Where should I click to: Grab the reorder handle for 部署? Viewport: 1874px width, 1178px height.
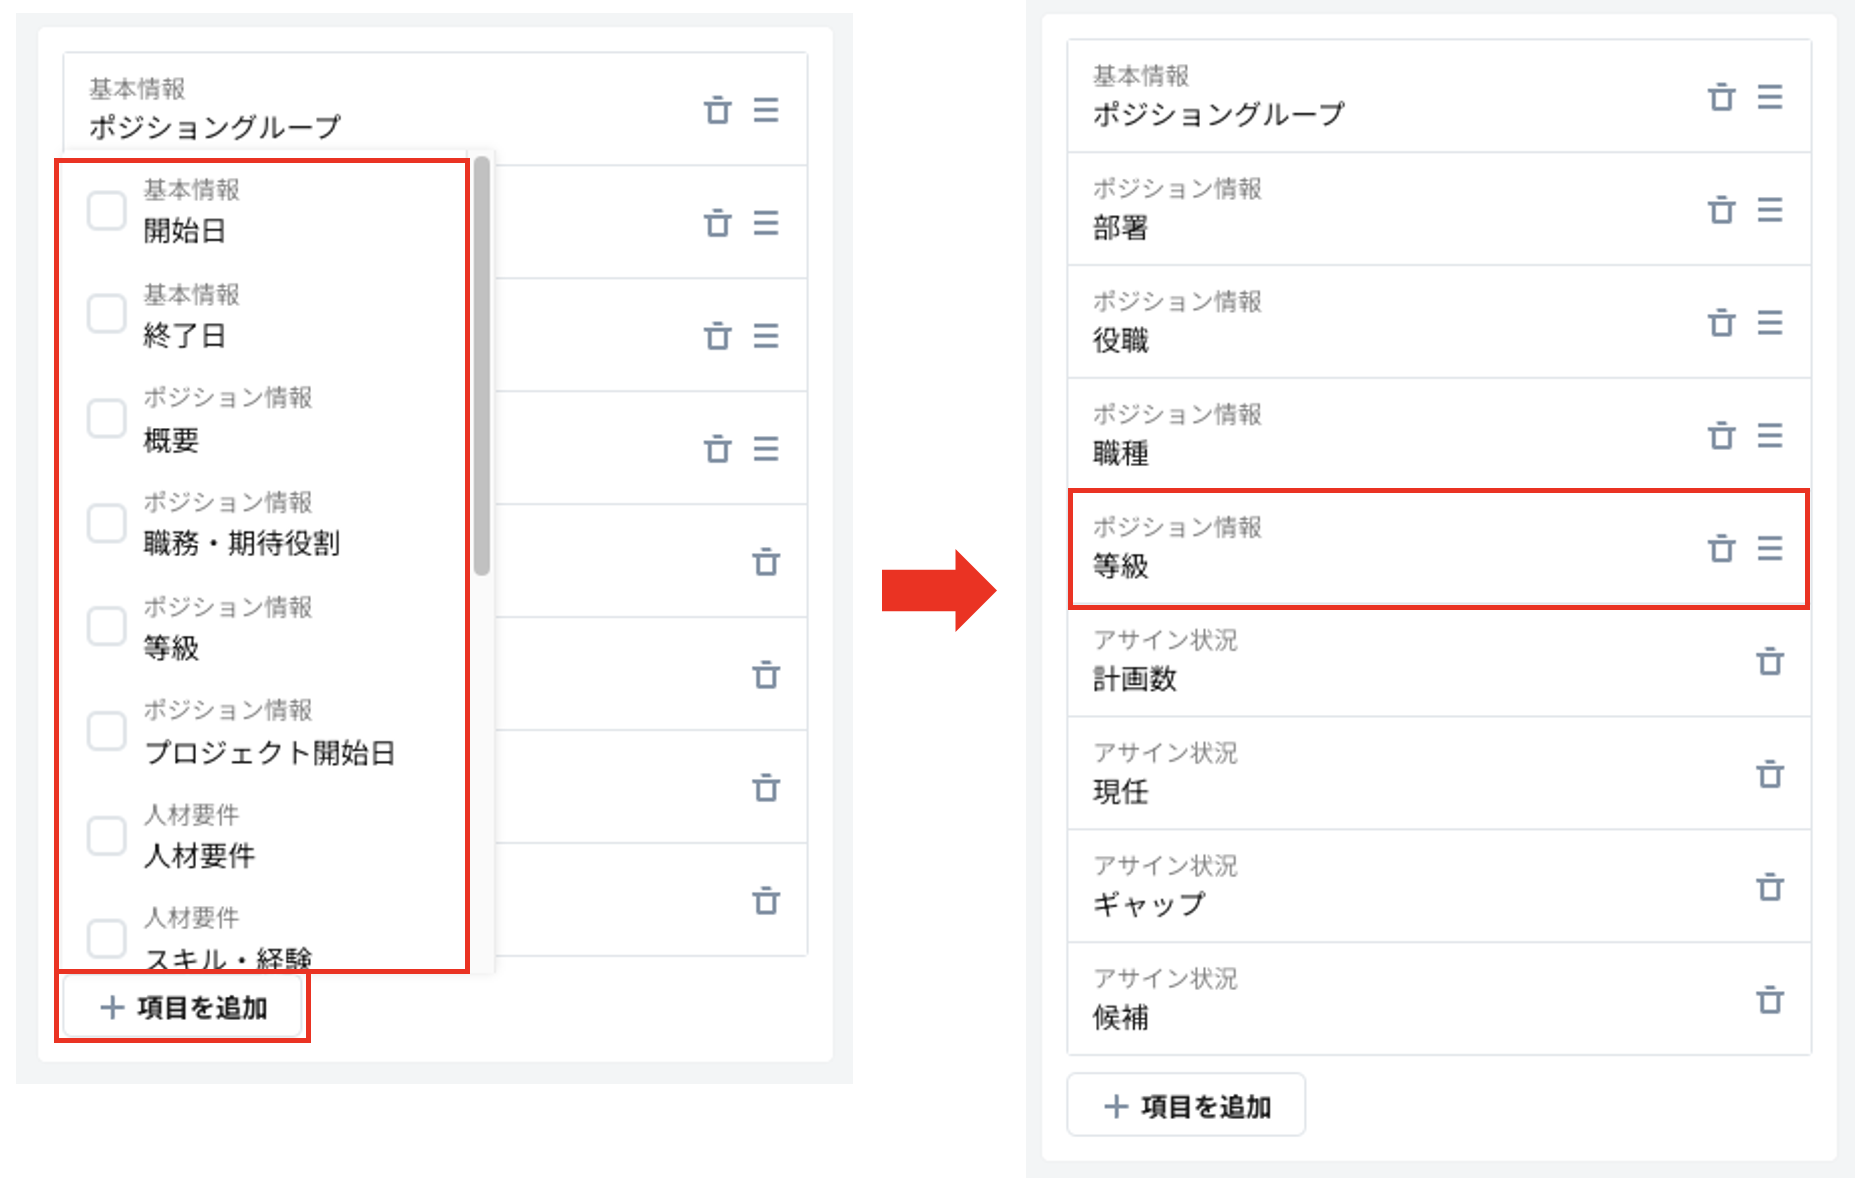click(1769, 210)
